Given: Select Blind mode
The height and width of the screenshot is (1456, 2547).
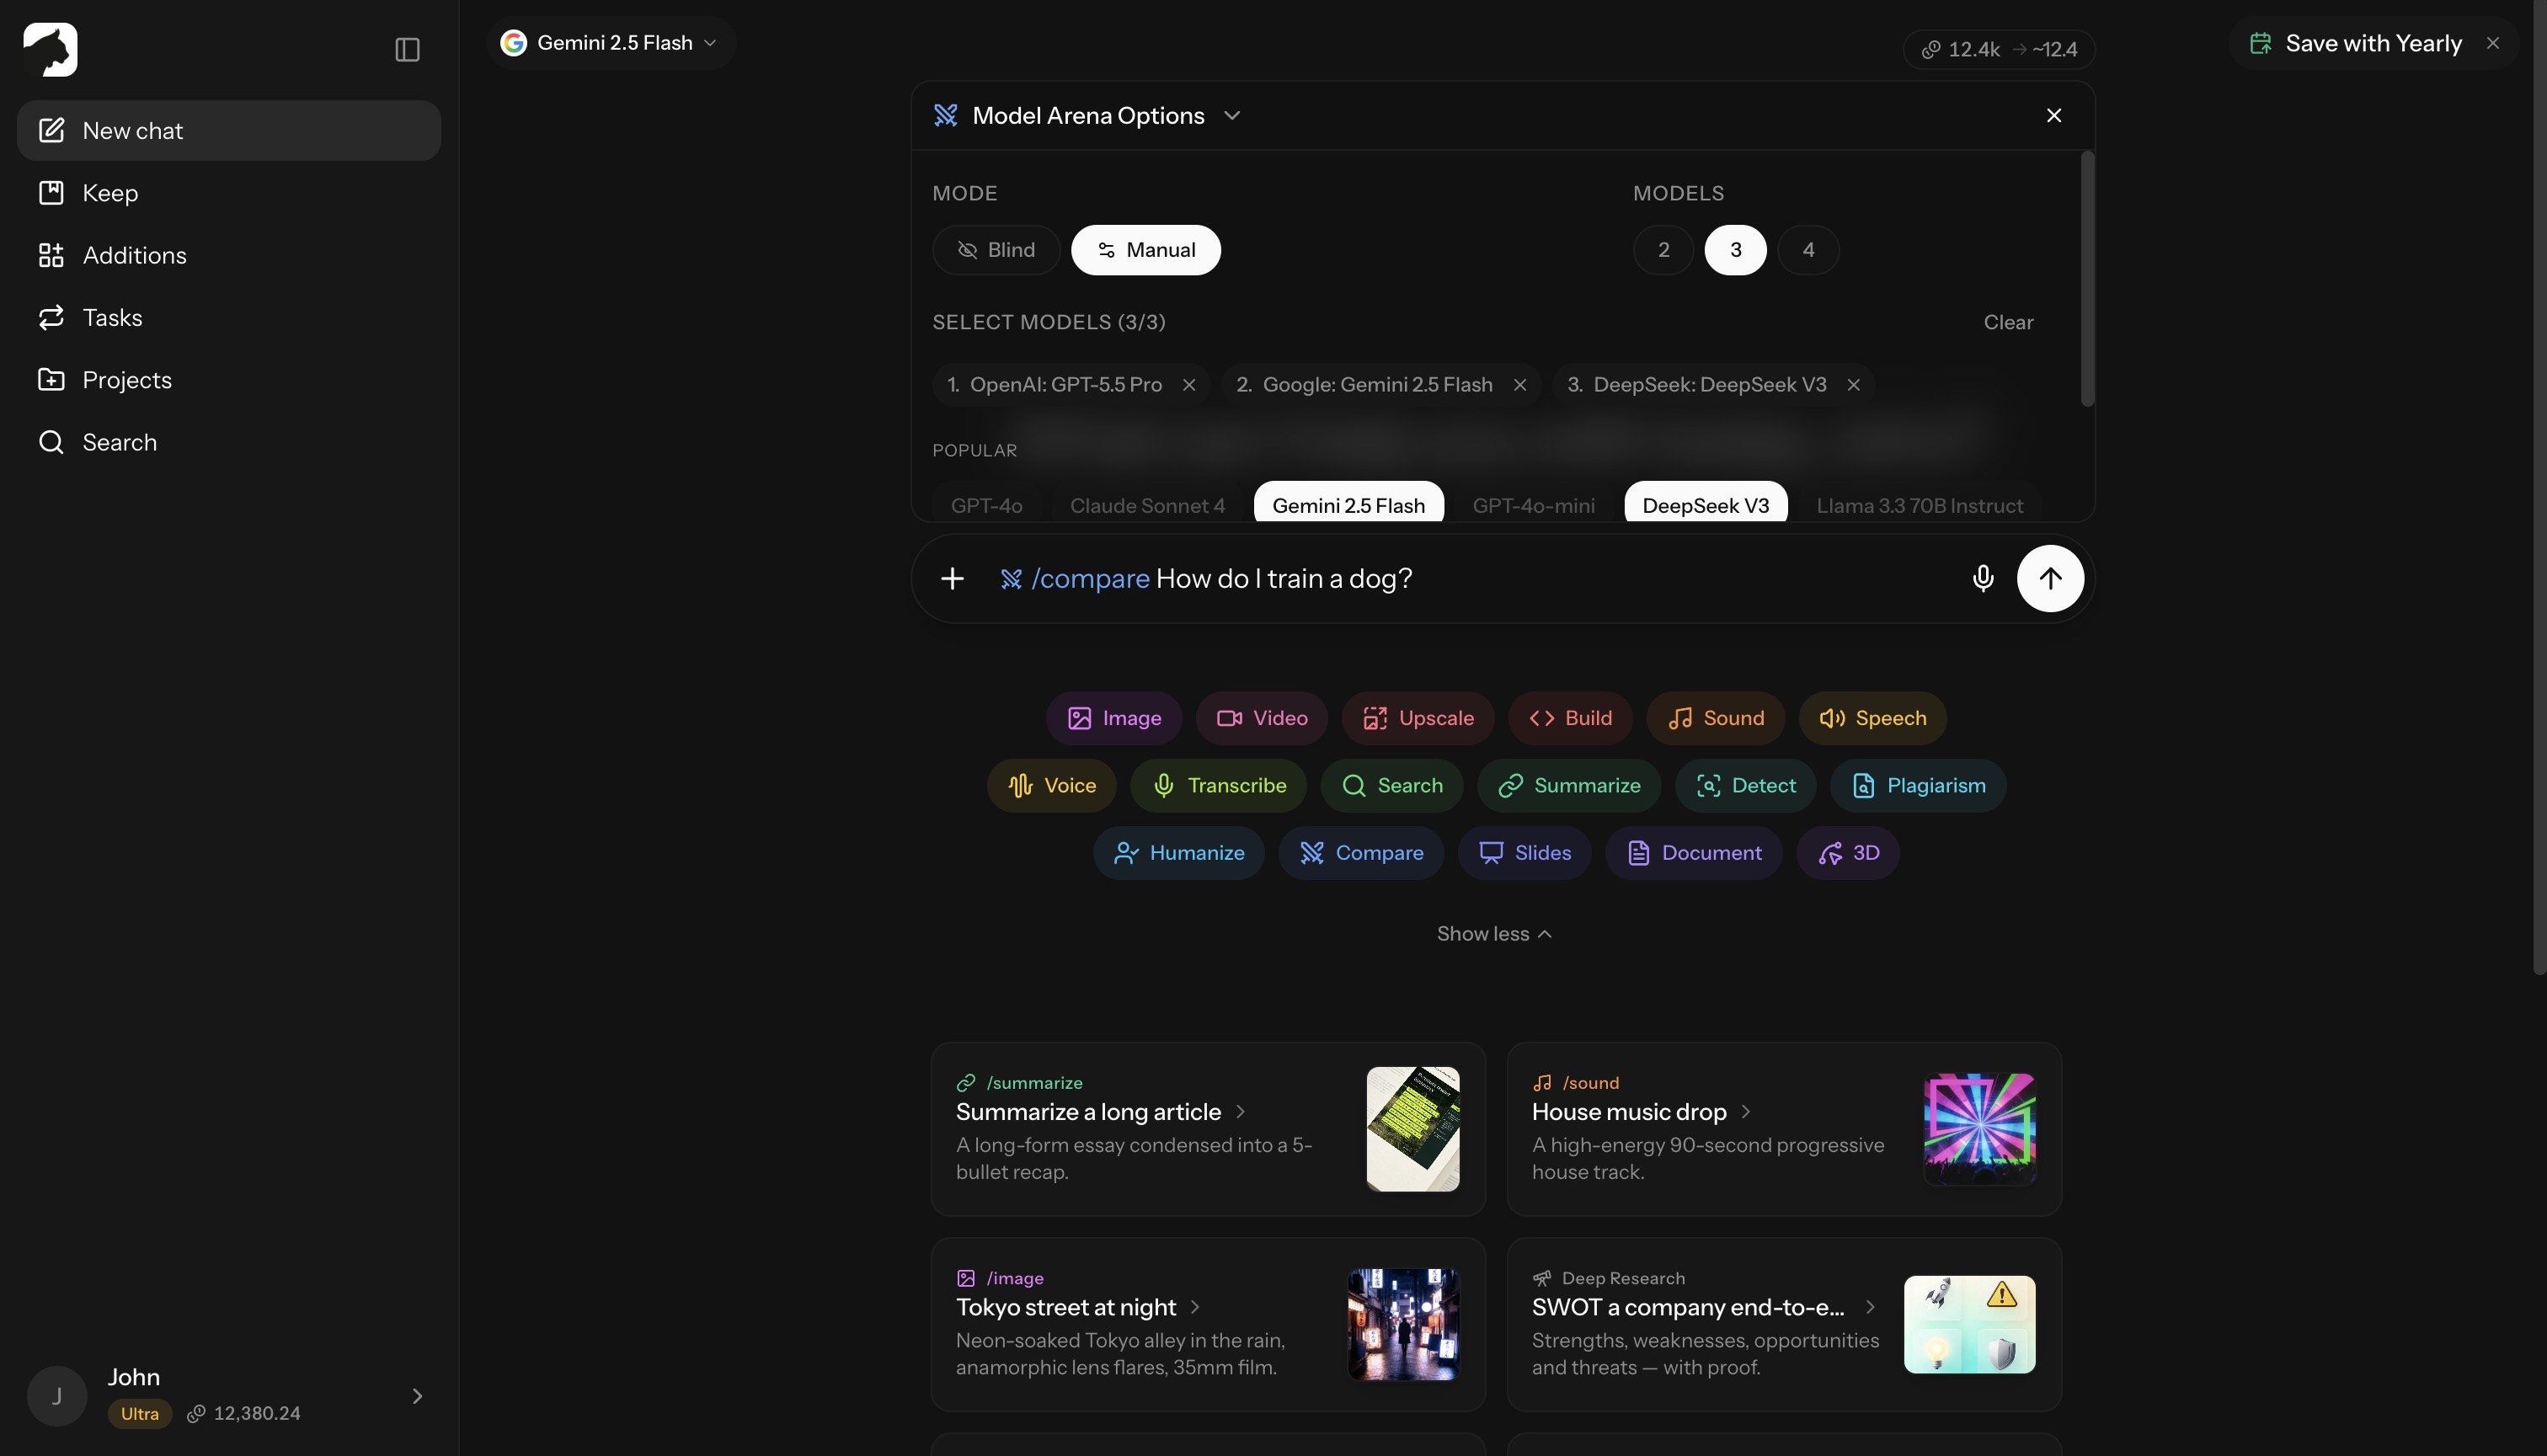Looking at the screenshot, I should point(996,250).
